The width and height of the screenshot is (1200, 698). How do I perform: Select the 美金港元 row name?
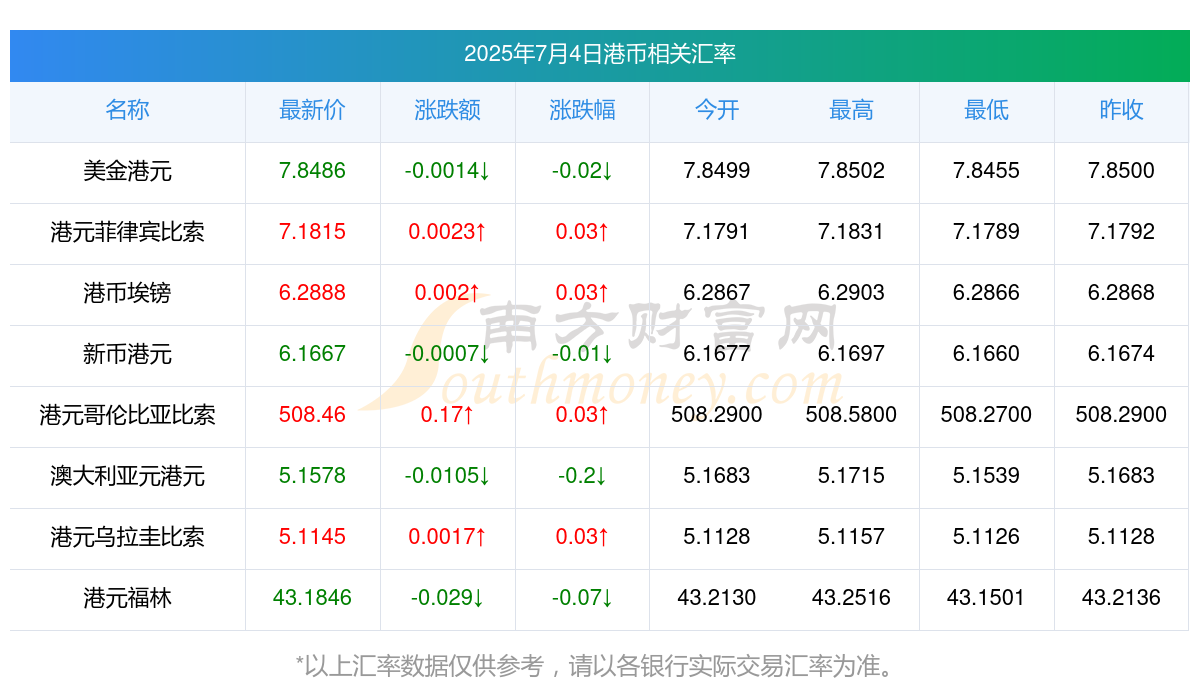click(x=127, y=171)
